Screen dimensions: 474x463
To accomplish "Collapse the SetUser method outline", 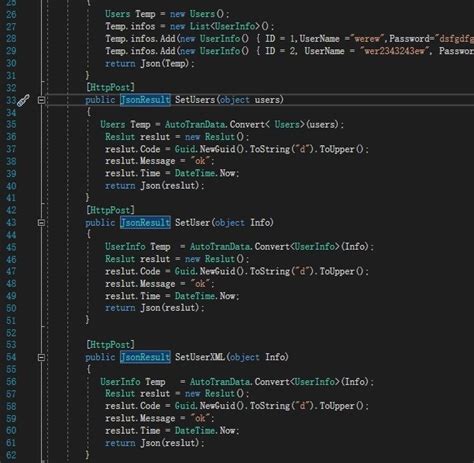I will pyautogui.click(x=41, y=223).
